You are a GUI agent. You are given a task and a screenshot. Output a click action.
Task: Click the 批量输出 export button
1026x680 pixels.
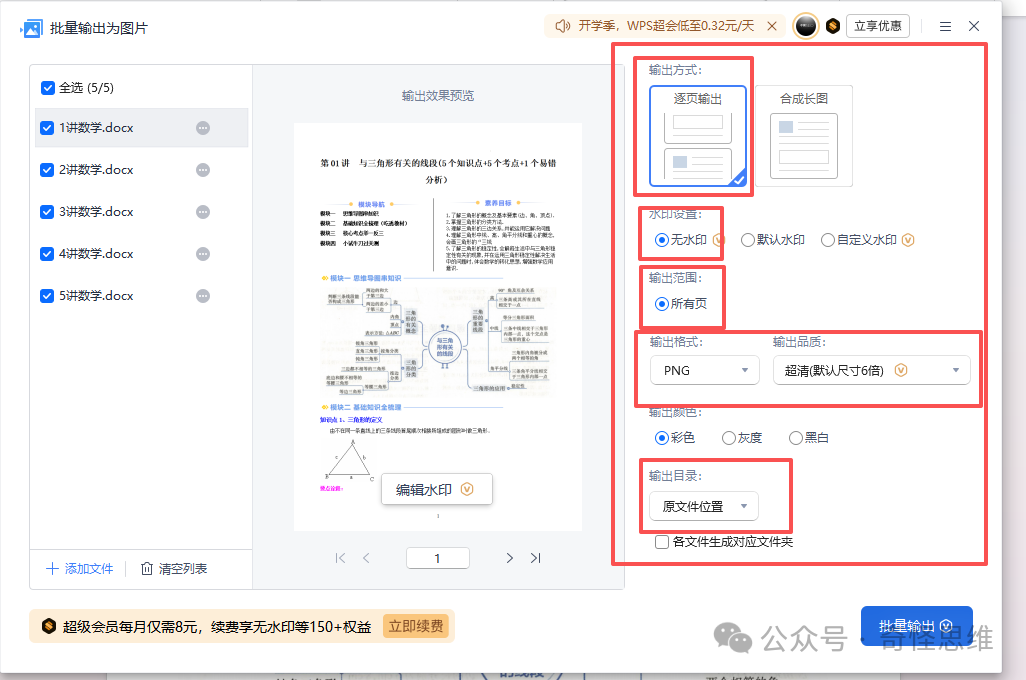[915, 625]
